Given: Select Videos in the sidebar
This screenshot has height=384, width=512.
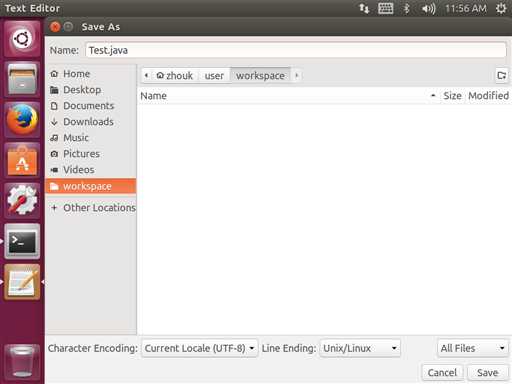Looking at the screenshot, I should pos(91,170).
